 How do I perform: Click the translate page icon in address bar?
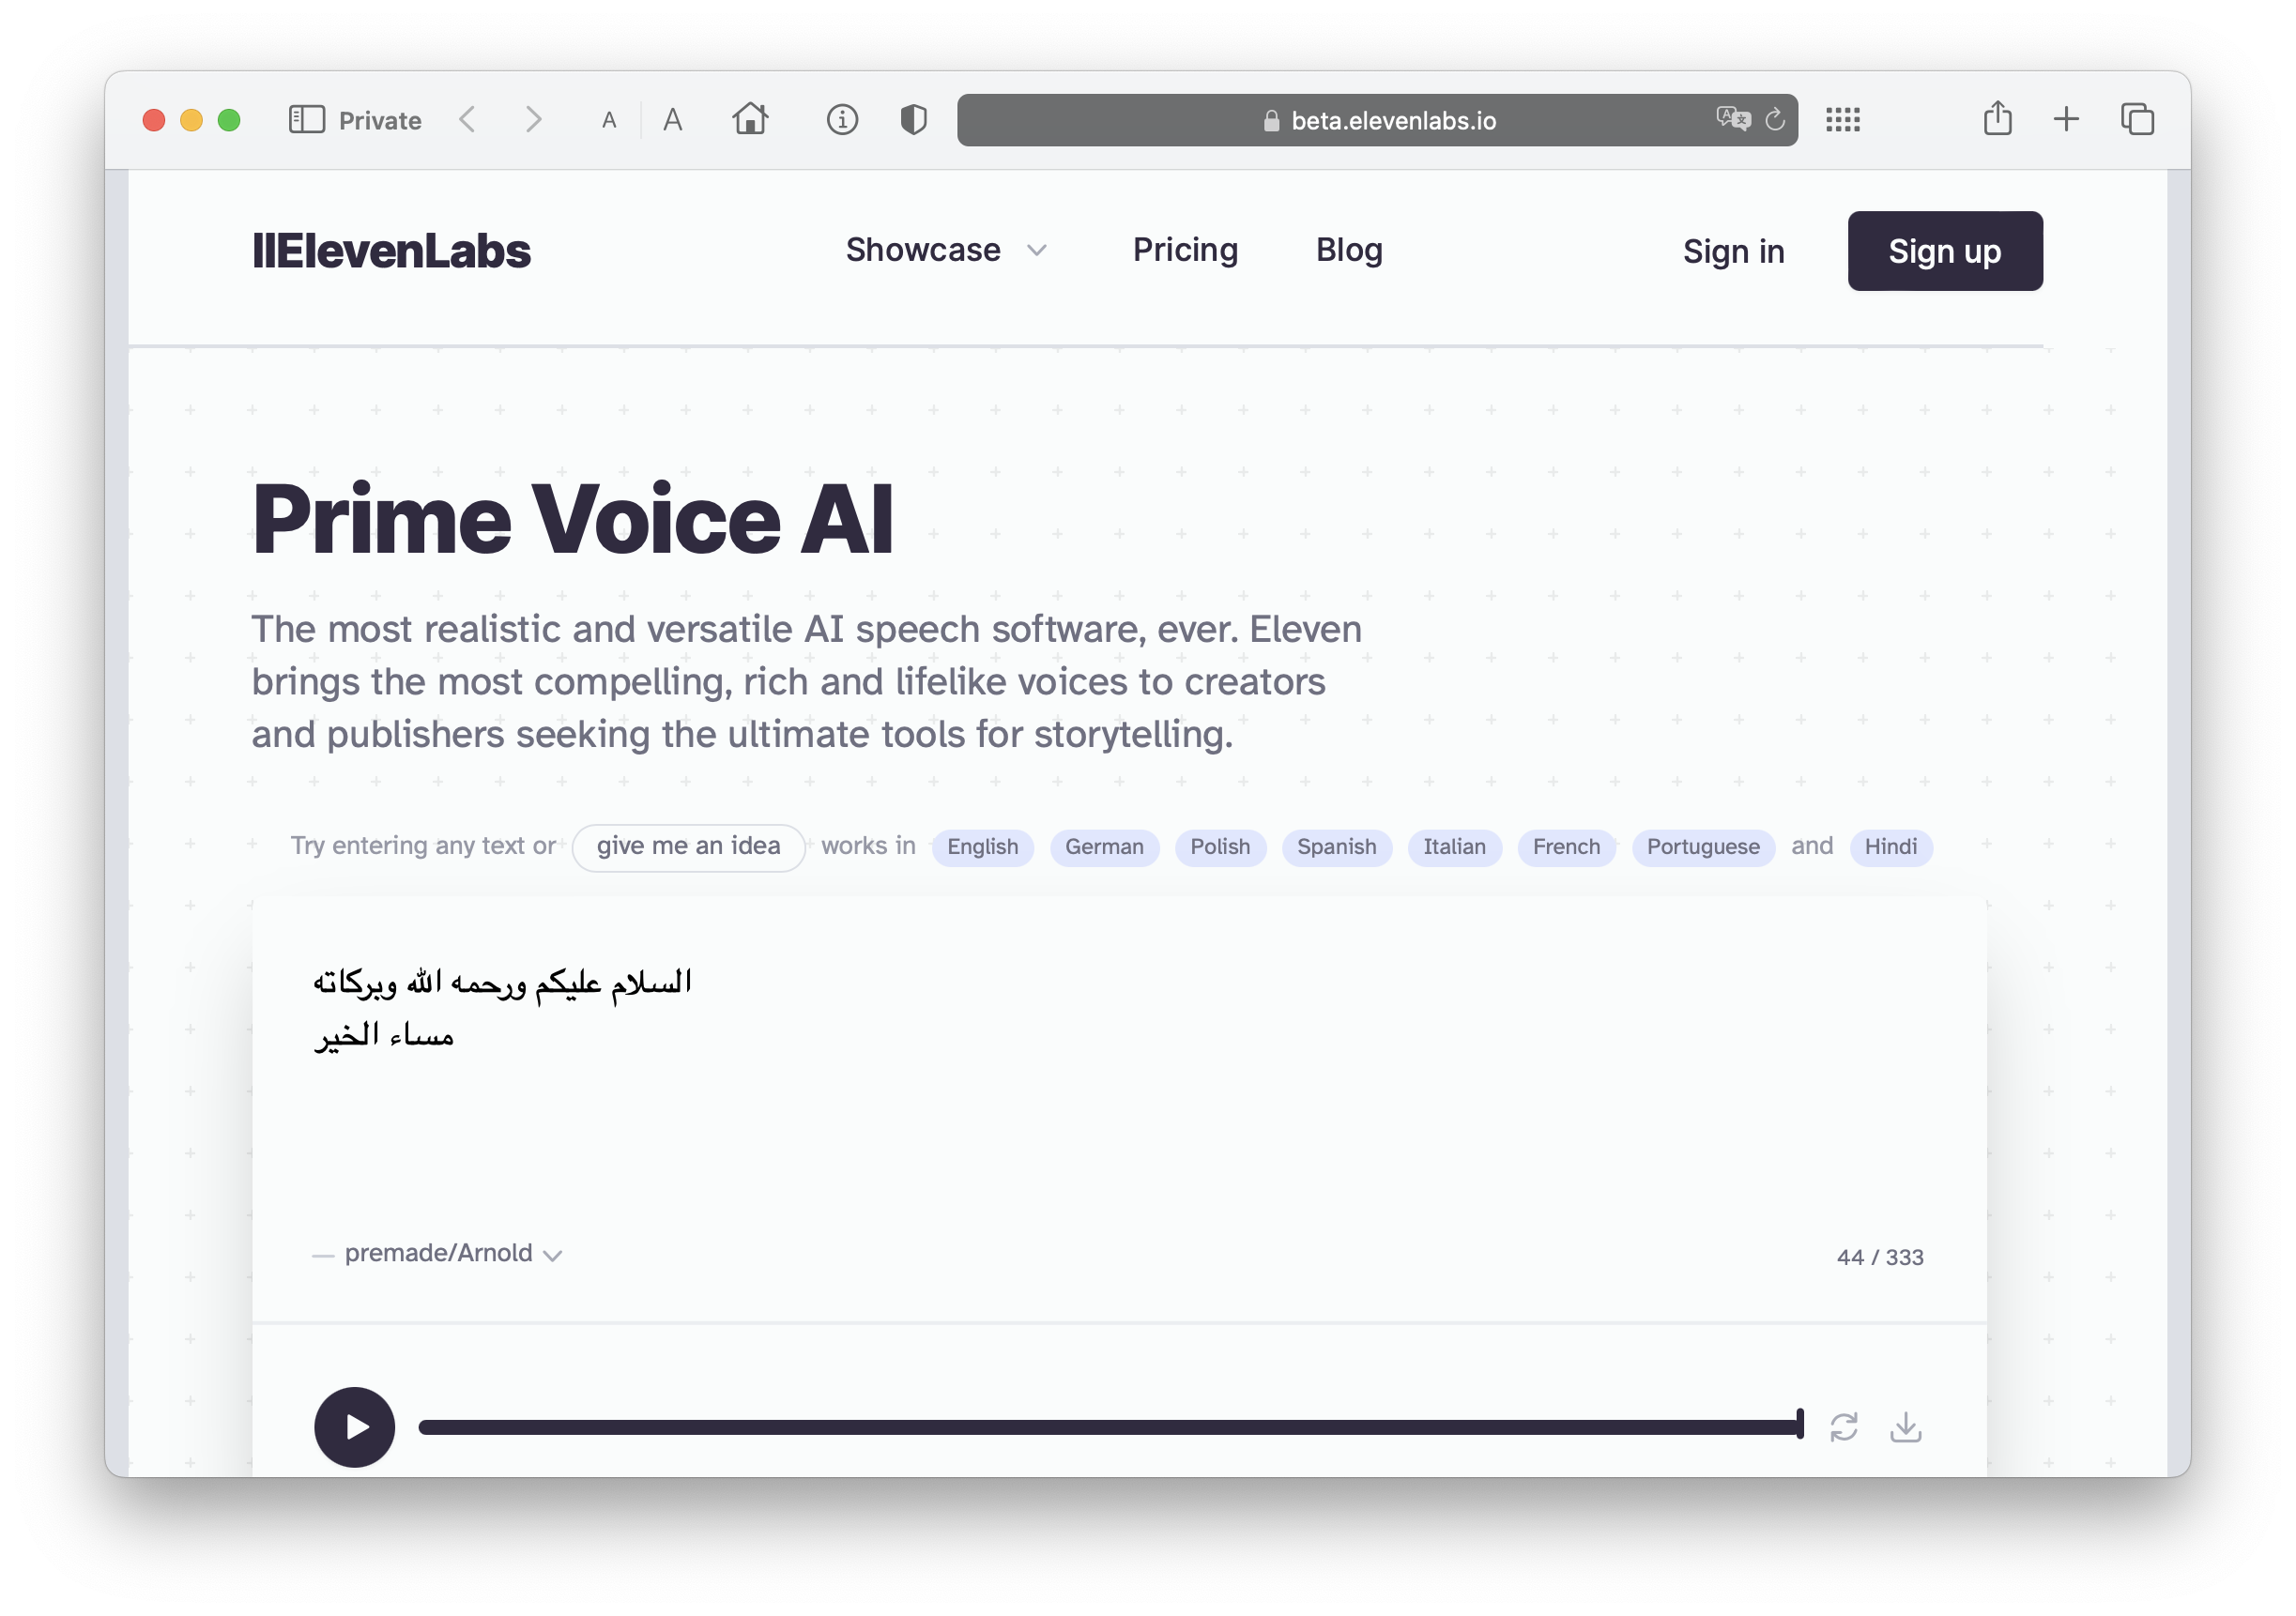point(1733,119)
